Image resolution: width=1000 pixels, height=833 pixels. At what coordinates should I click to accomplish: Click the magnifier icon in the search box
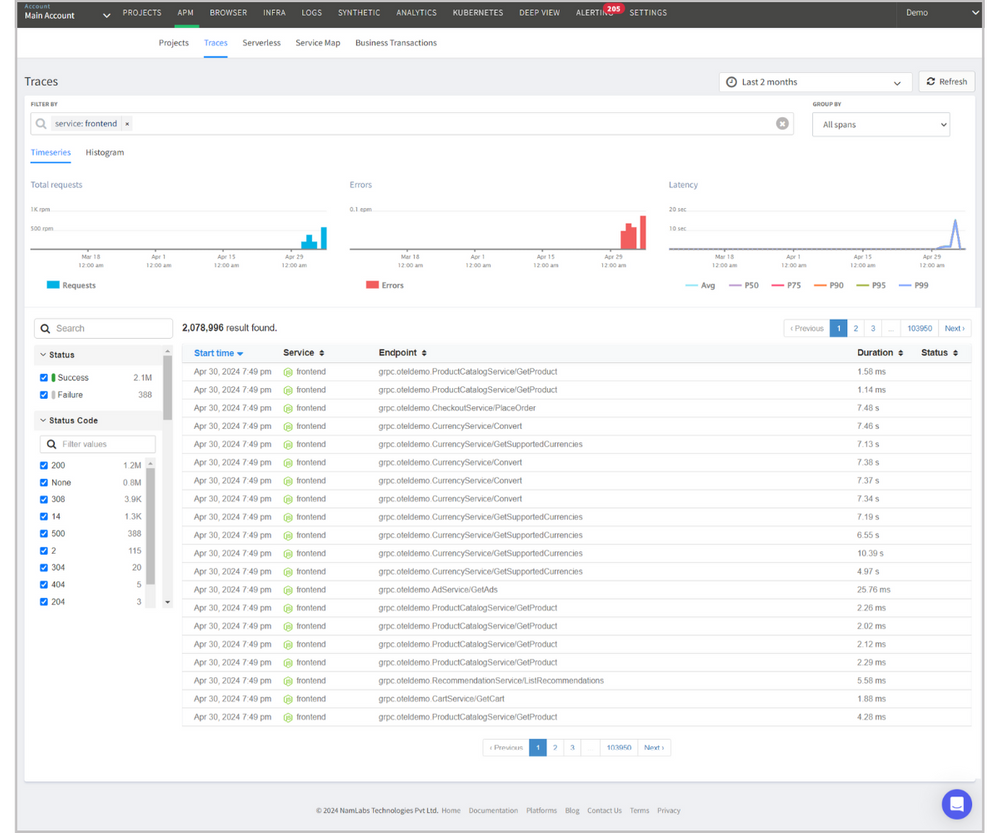(45, 327)
